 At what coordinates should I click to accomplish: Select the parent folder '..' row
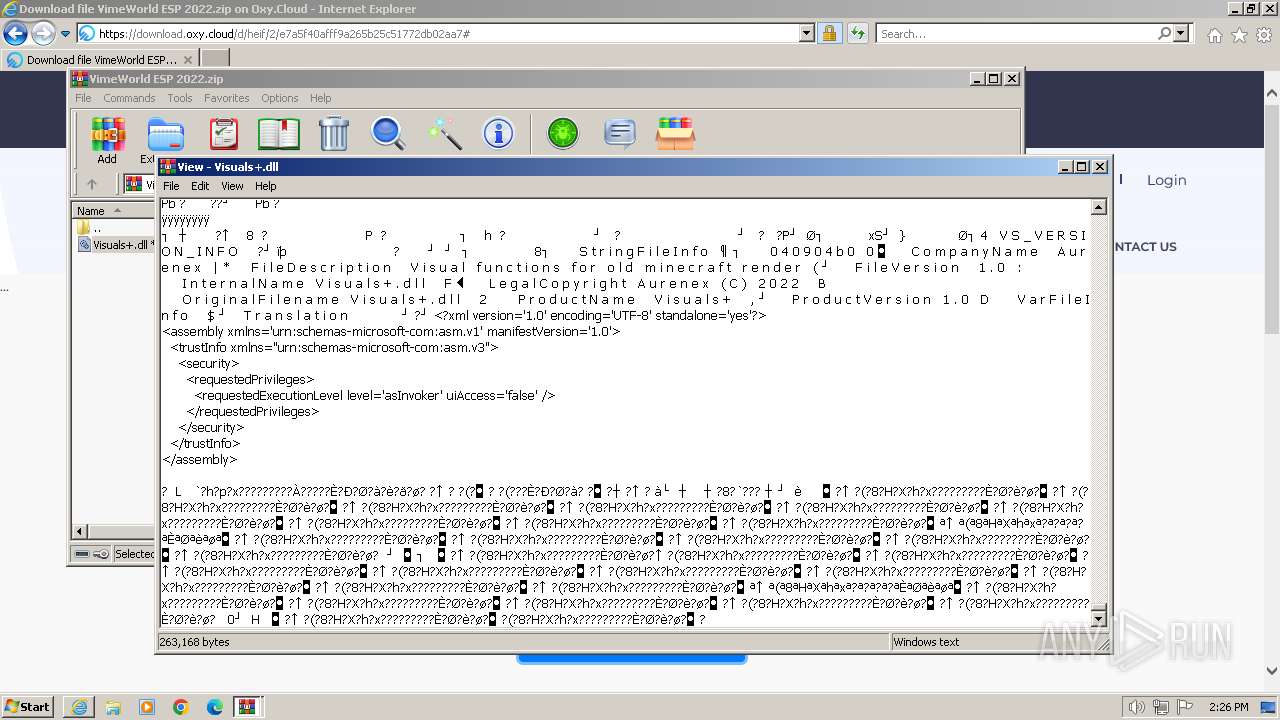pos(113,228)
